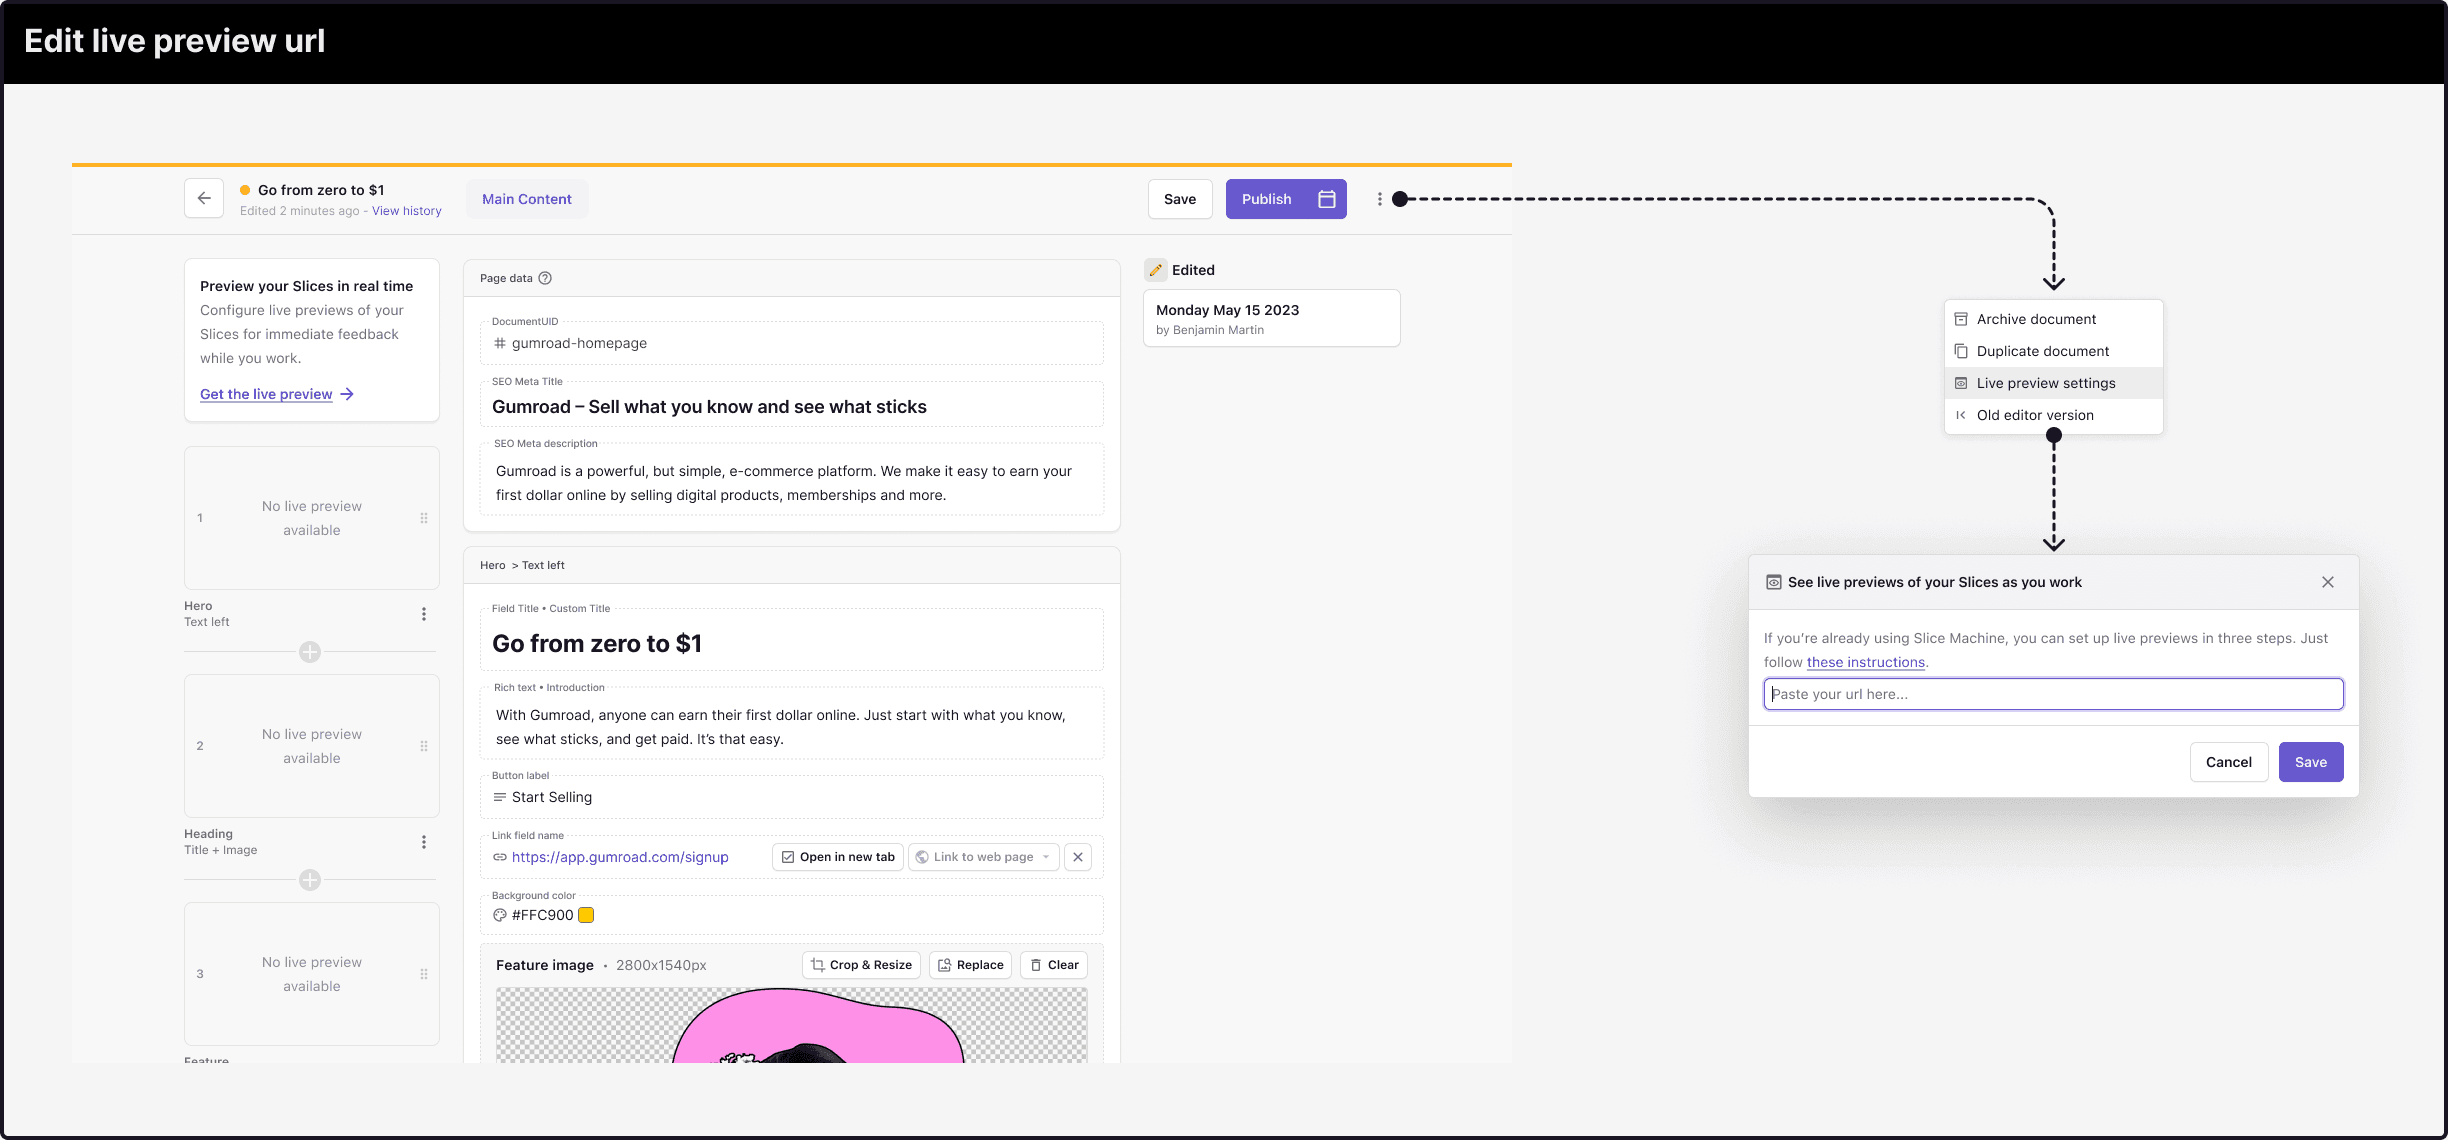Expand the Link to web page dropdown
This screenshot has height=1140, width=2448.
984,857
